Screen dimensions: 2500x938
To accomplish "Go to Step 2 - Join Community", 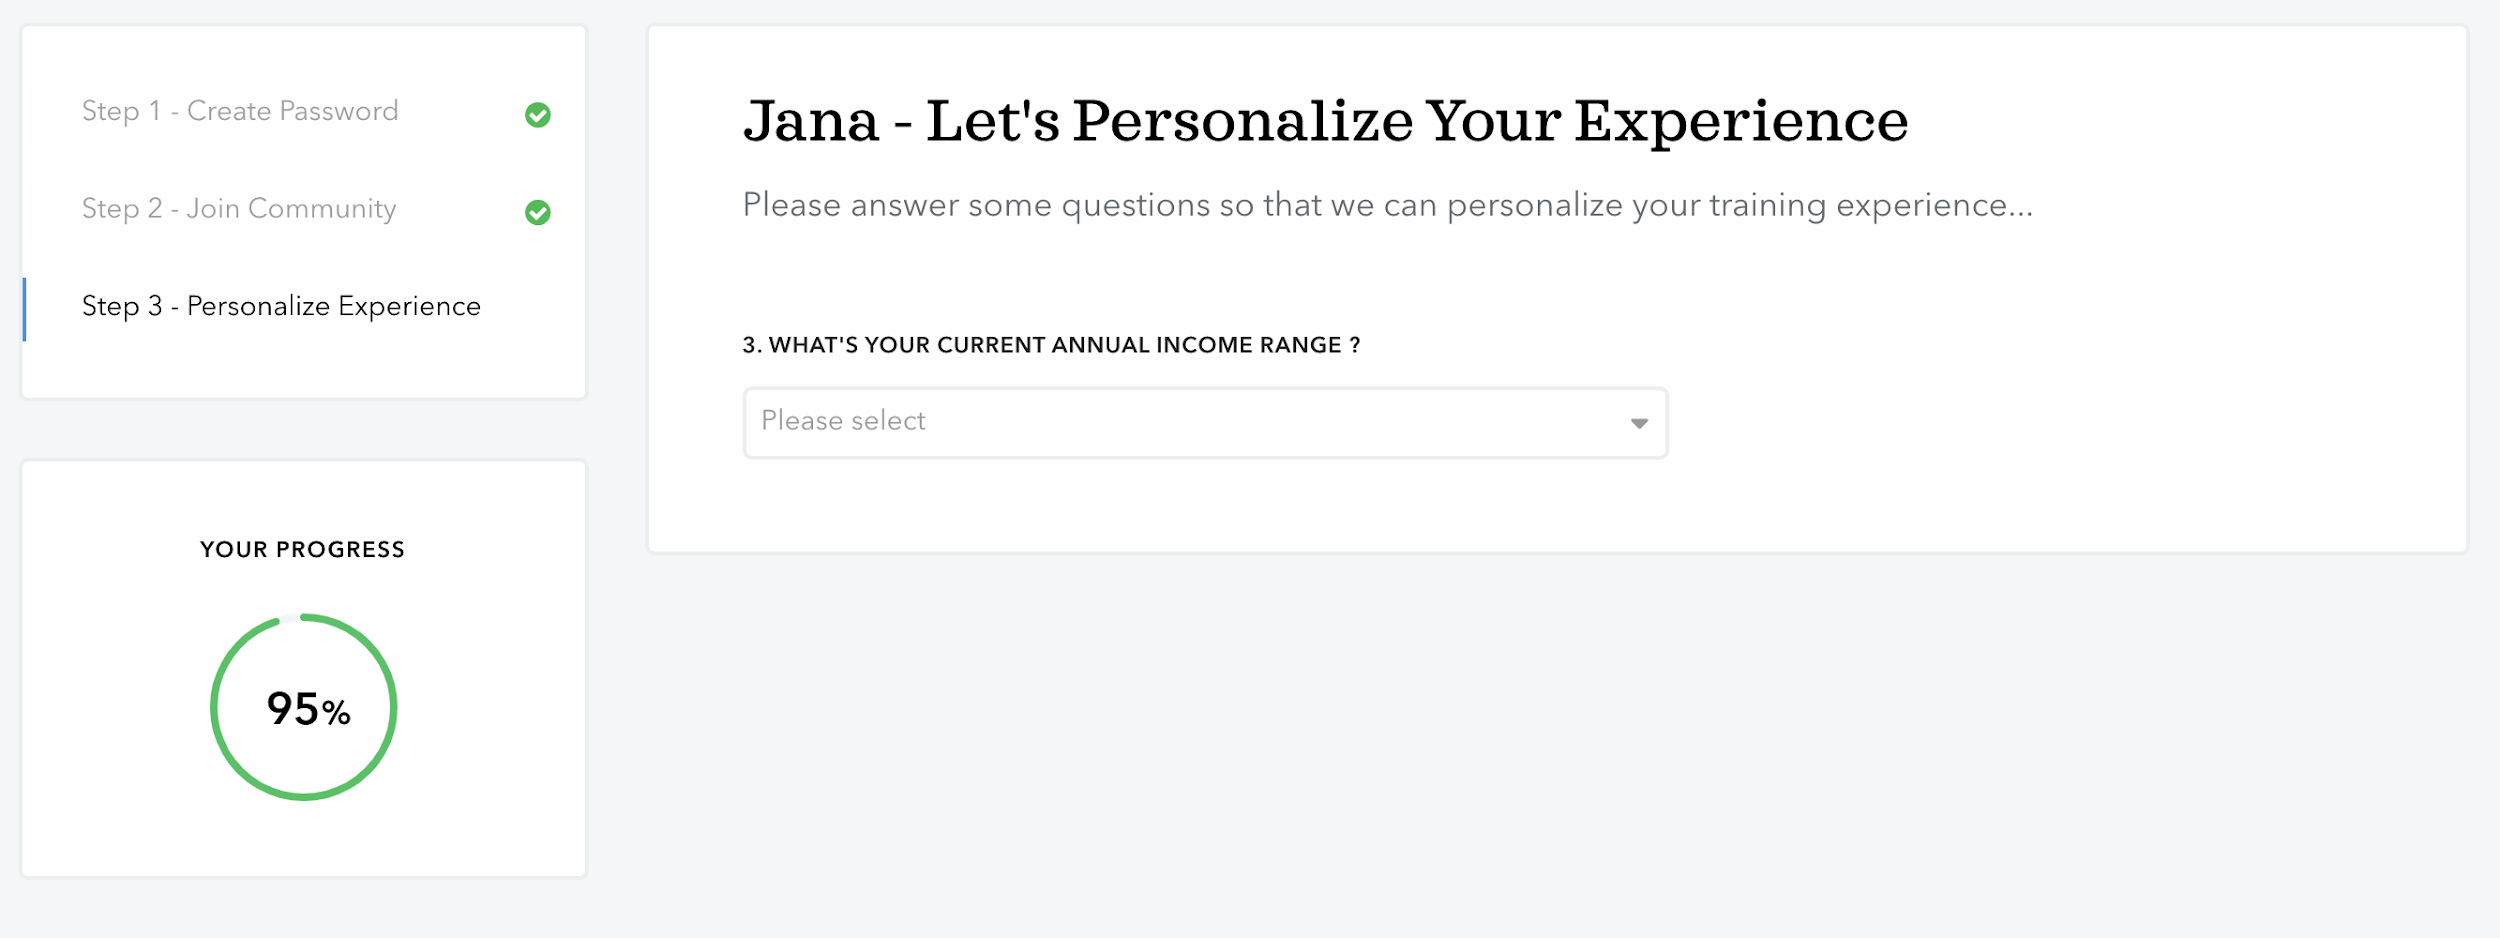I will 239,209.
